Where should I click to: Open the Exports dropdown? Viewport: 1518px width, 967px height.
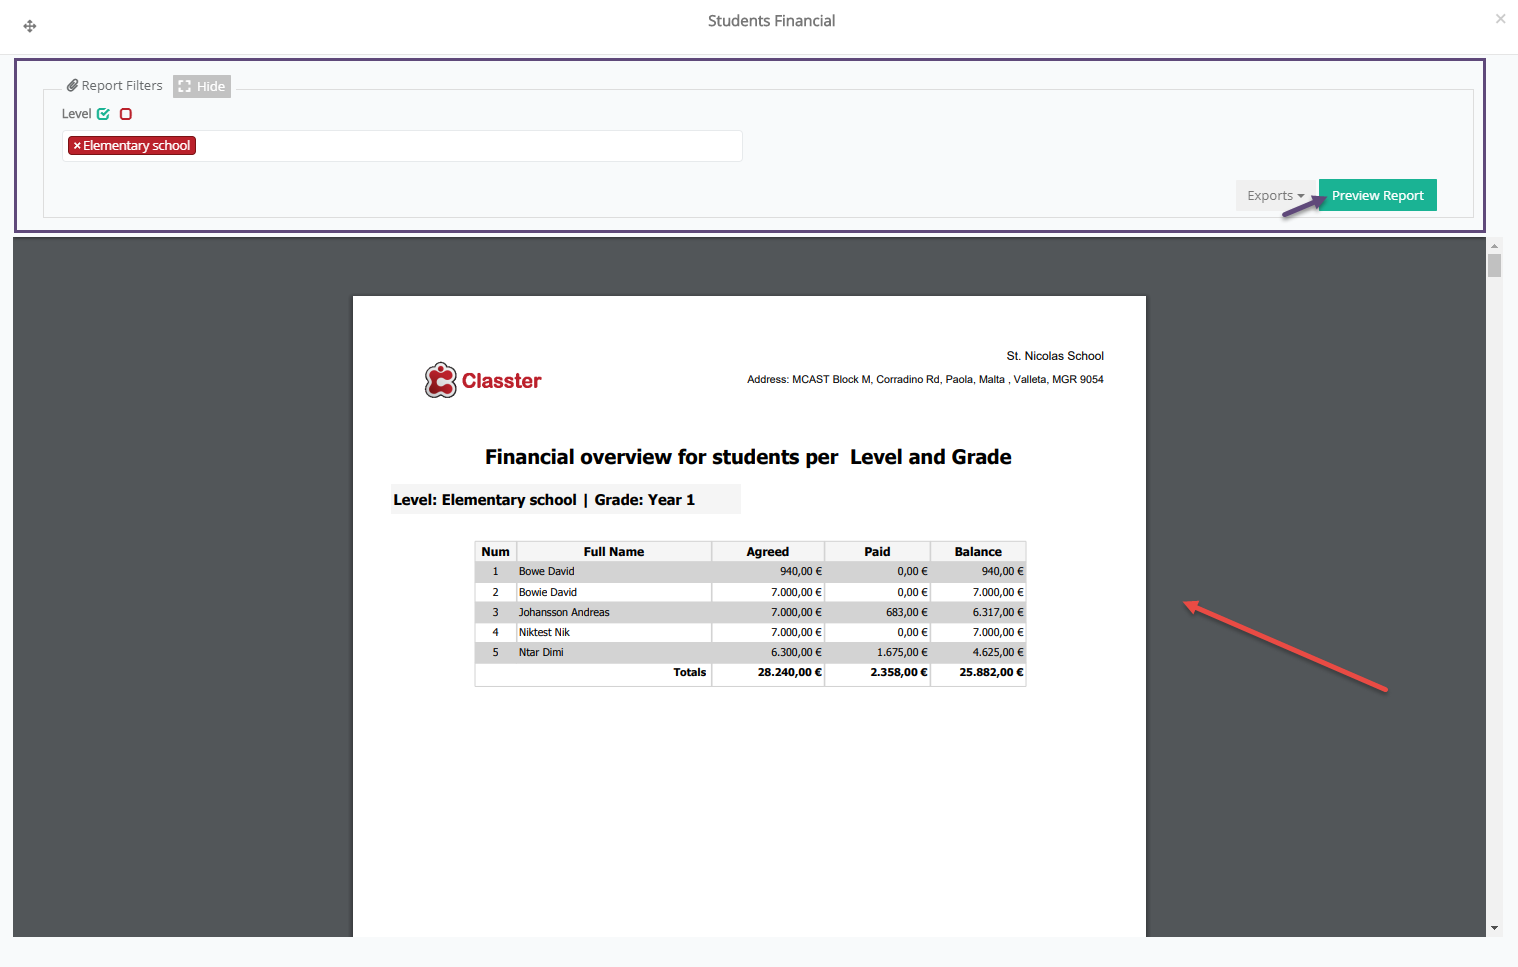(1276, 196)
